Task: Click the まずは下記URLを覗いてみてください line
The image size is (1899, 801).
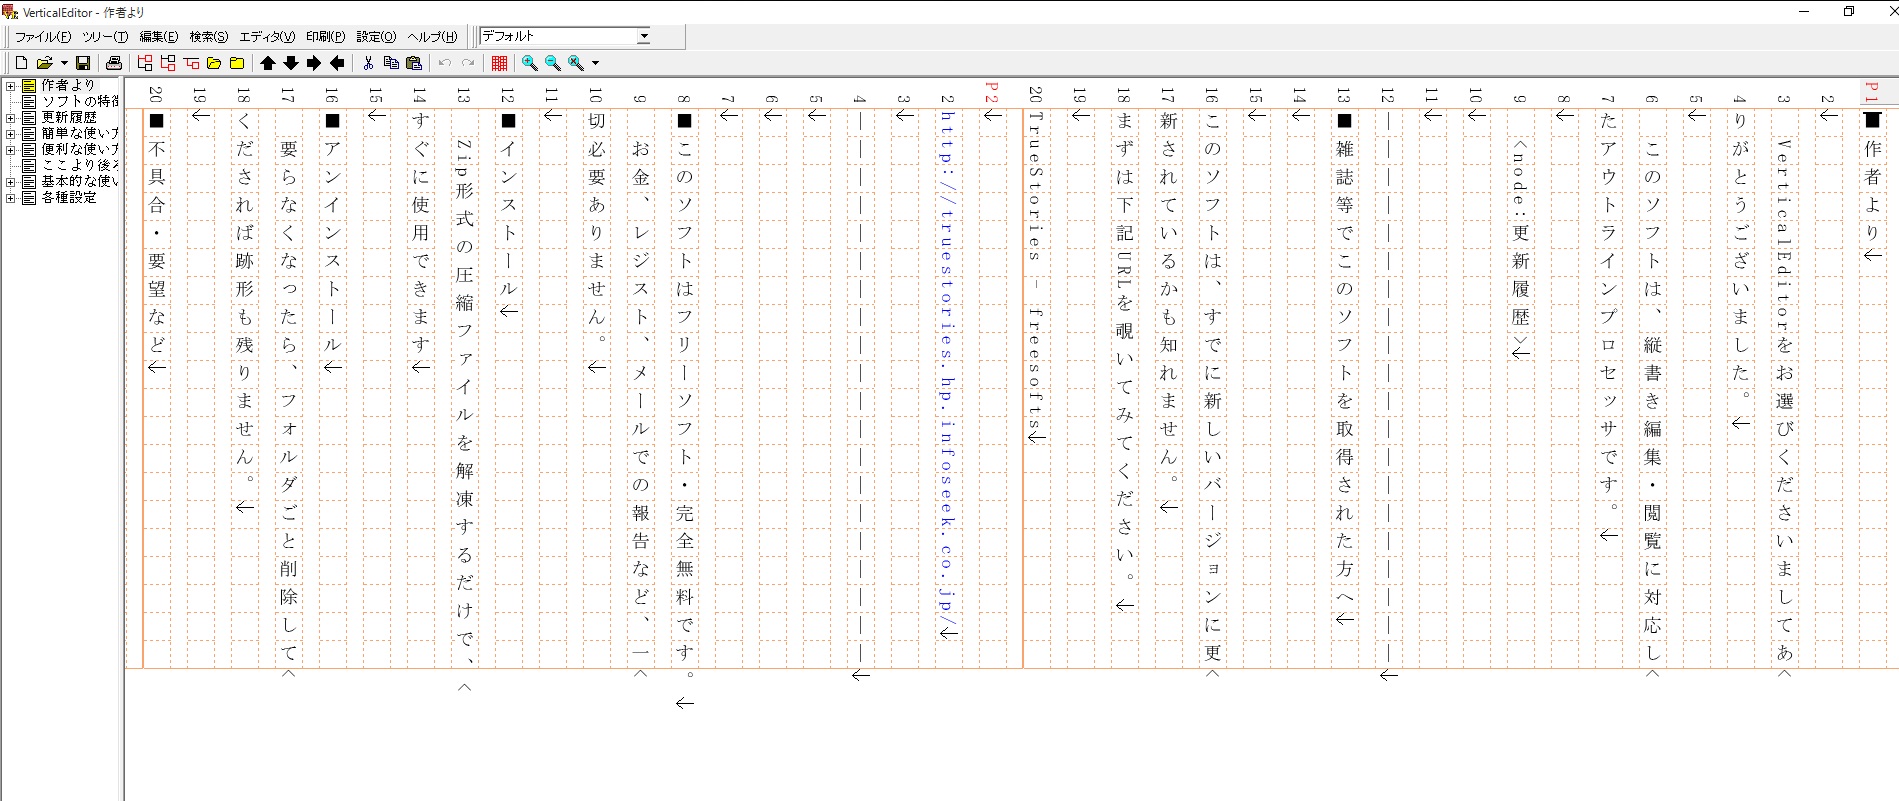Action: (x=1124, y=346)
